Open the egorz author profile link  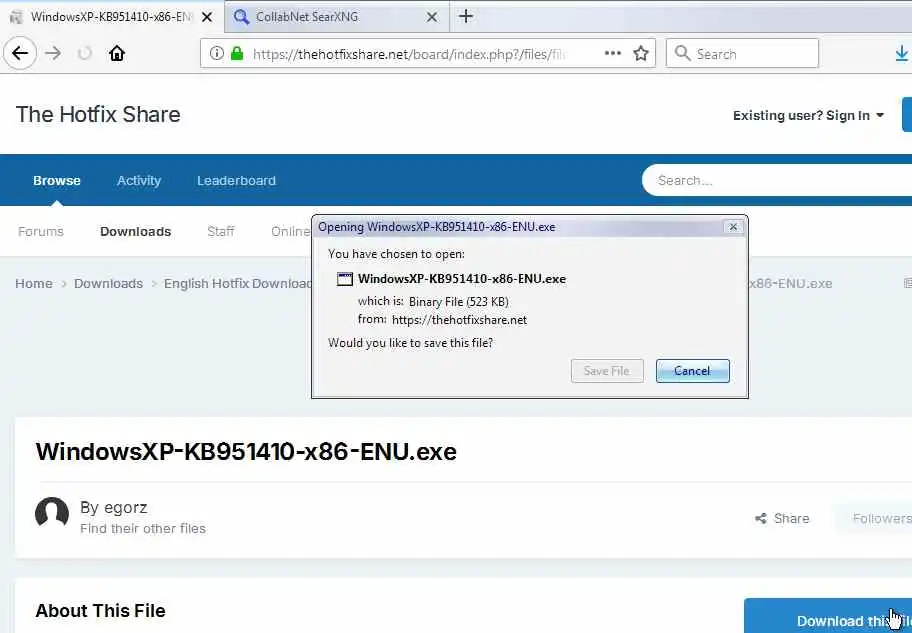pyautogui.click(x=125, y=507)
